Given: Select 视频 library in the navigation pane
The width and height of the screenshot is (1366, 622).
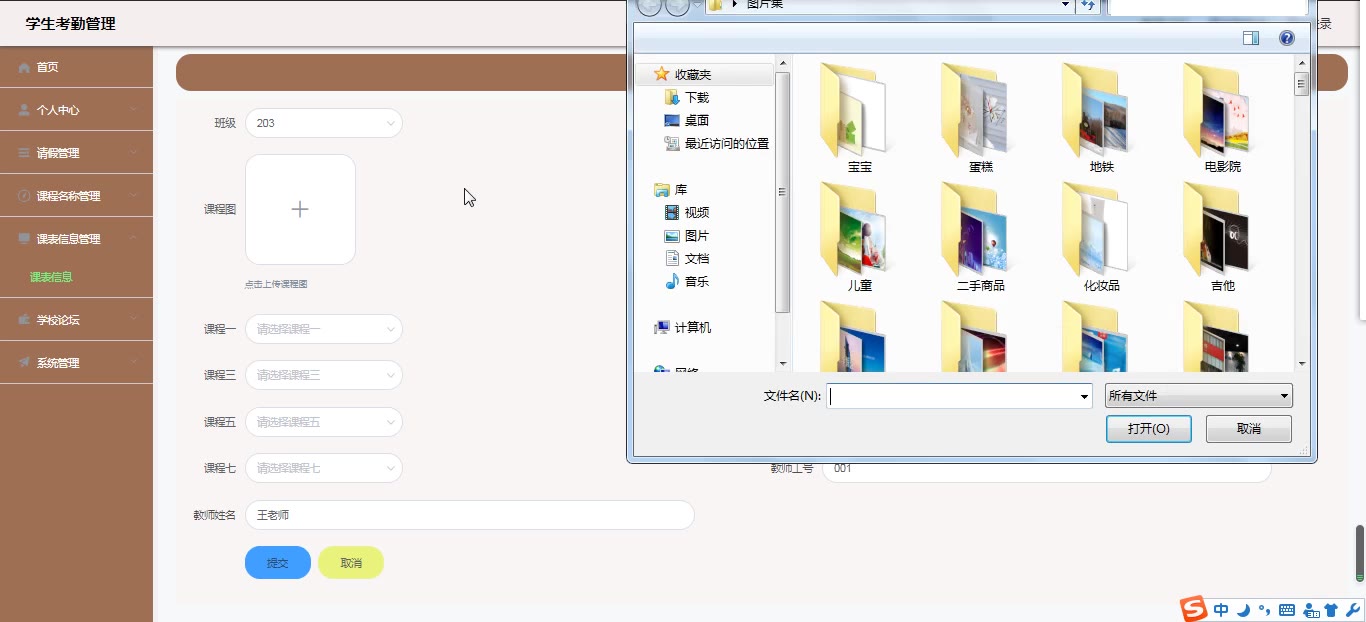Looking at the screenshot, I should [x=696, y=213].
